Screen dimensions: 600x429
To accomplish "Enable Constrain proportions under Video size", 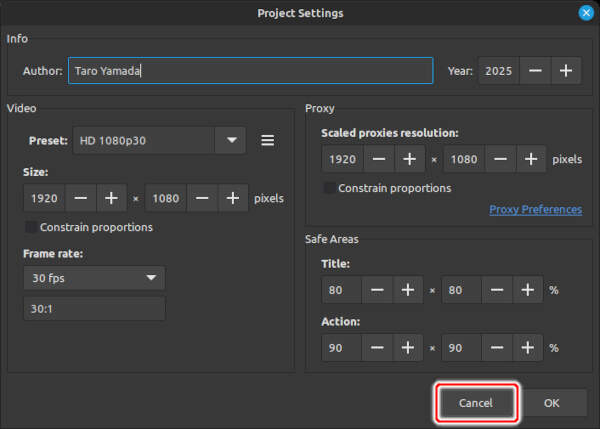I will 31,227.
